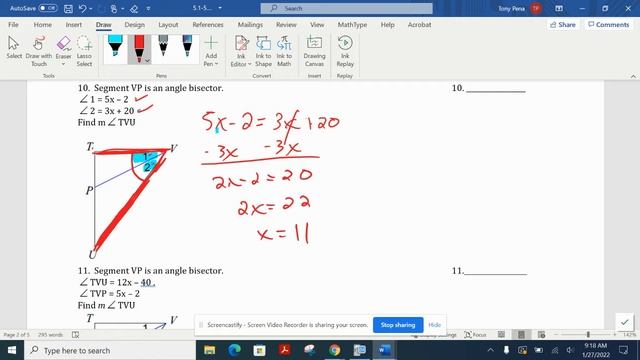Open Ink Editor tool
This screenshot has height=360, width=640.
(x=241, y=51)
